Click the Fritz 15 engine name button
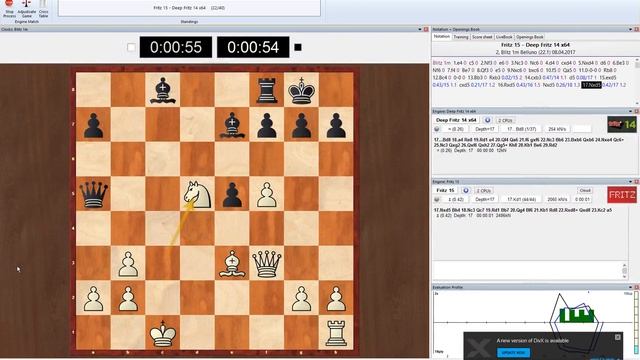The width and height of the screenshot is (640, 360). pos(445,191)
